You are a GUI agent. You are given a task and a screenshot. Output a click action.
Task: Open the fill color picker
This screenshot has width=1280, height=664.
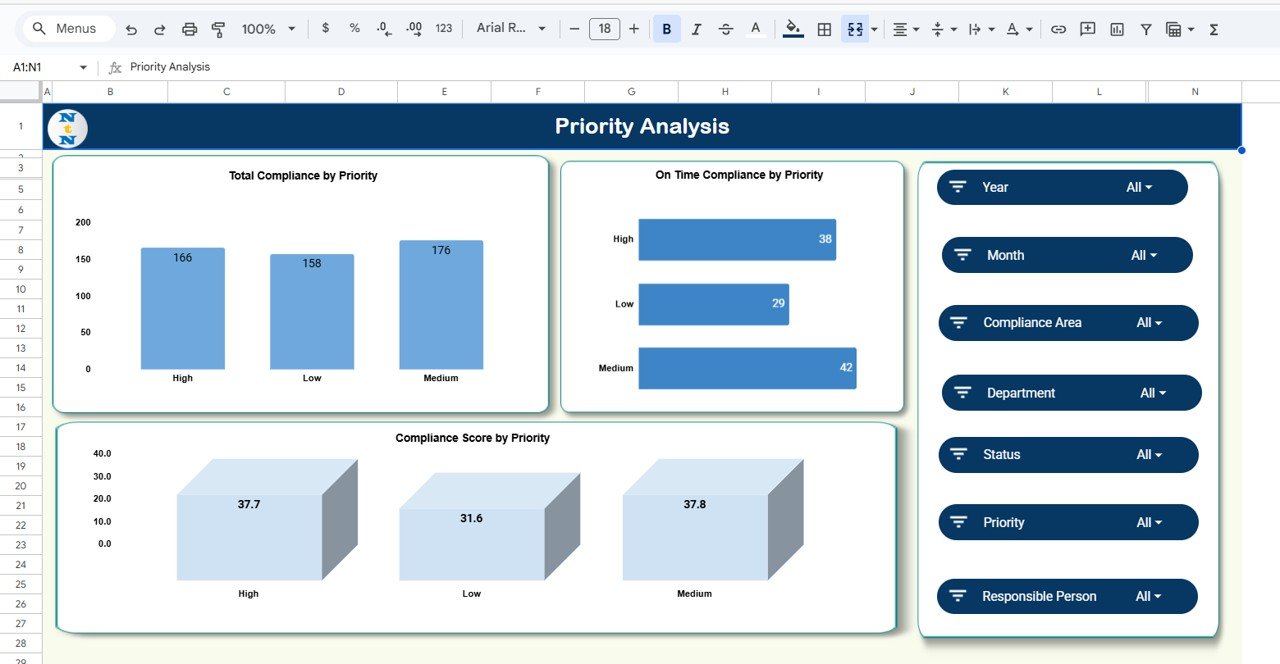pos(793,29)
